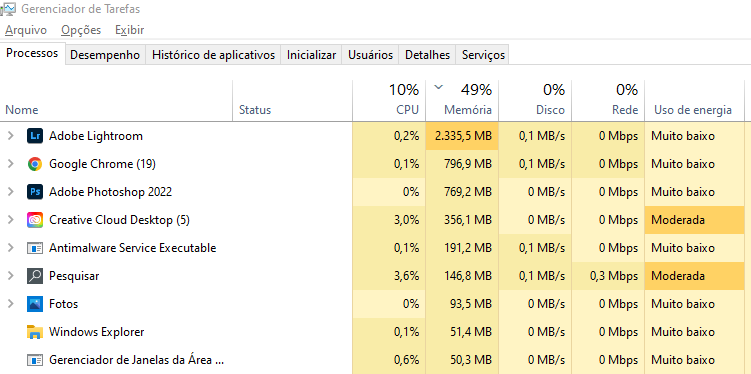The image size is (751, 374).
Task: Select the Antimalware Service Executable icon
Action: [x=35, y=248]
